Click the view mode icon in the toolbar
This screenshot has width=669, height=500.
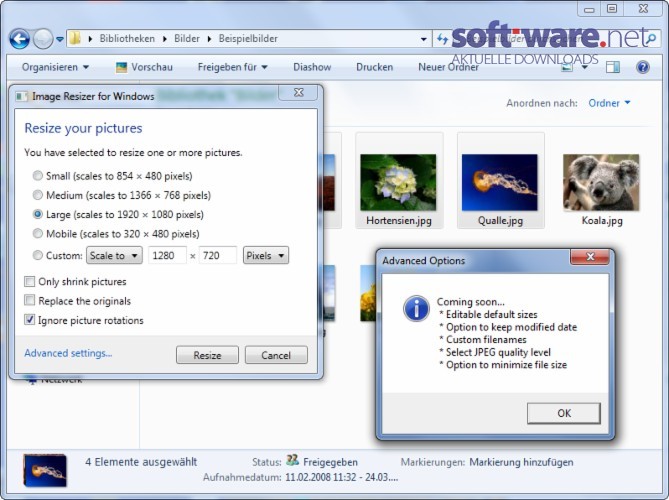567,67
